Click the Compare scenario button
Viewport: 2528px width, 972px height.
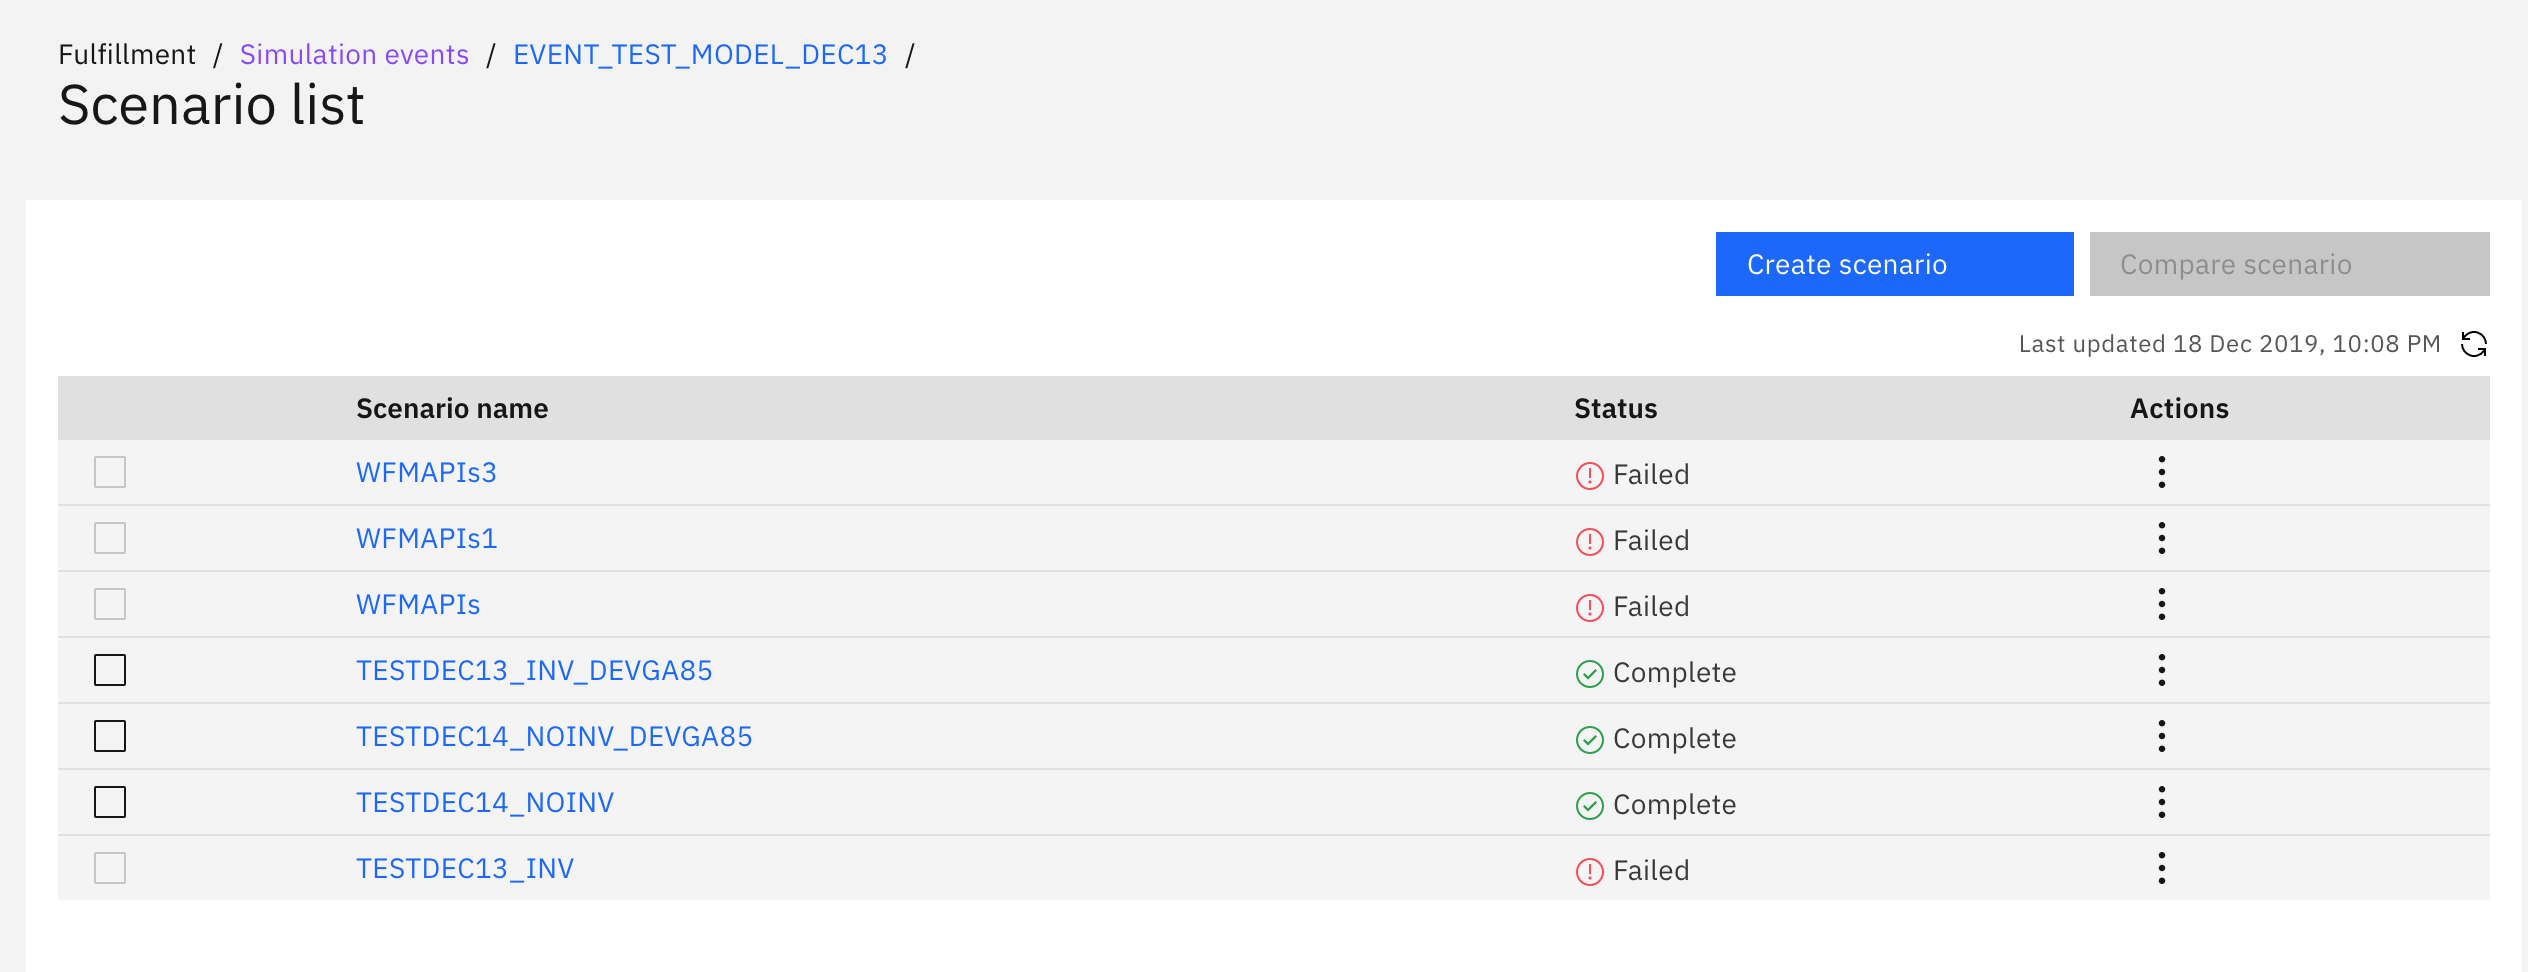(x=2290, y=264)
